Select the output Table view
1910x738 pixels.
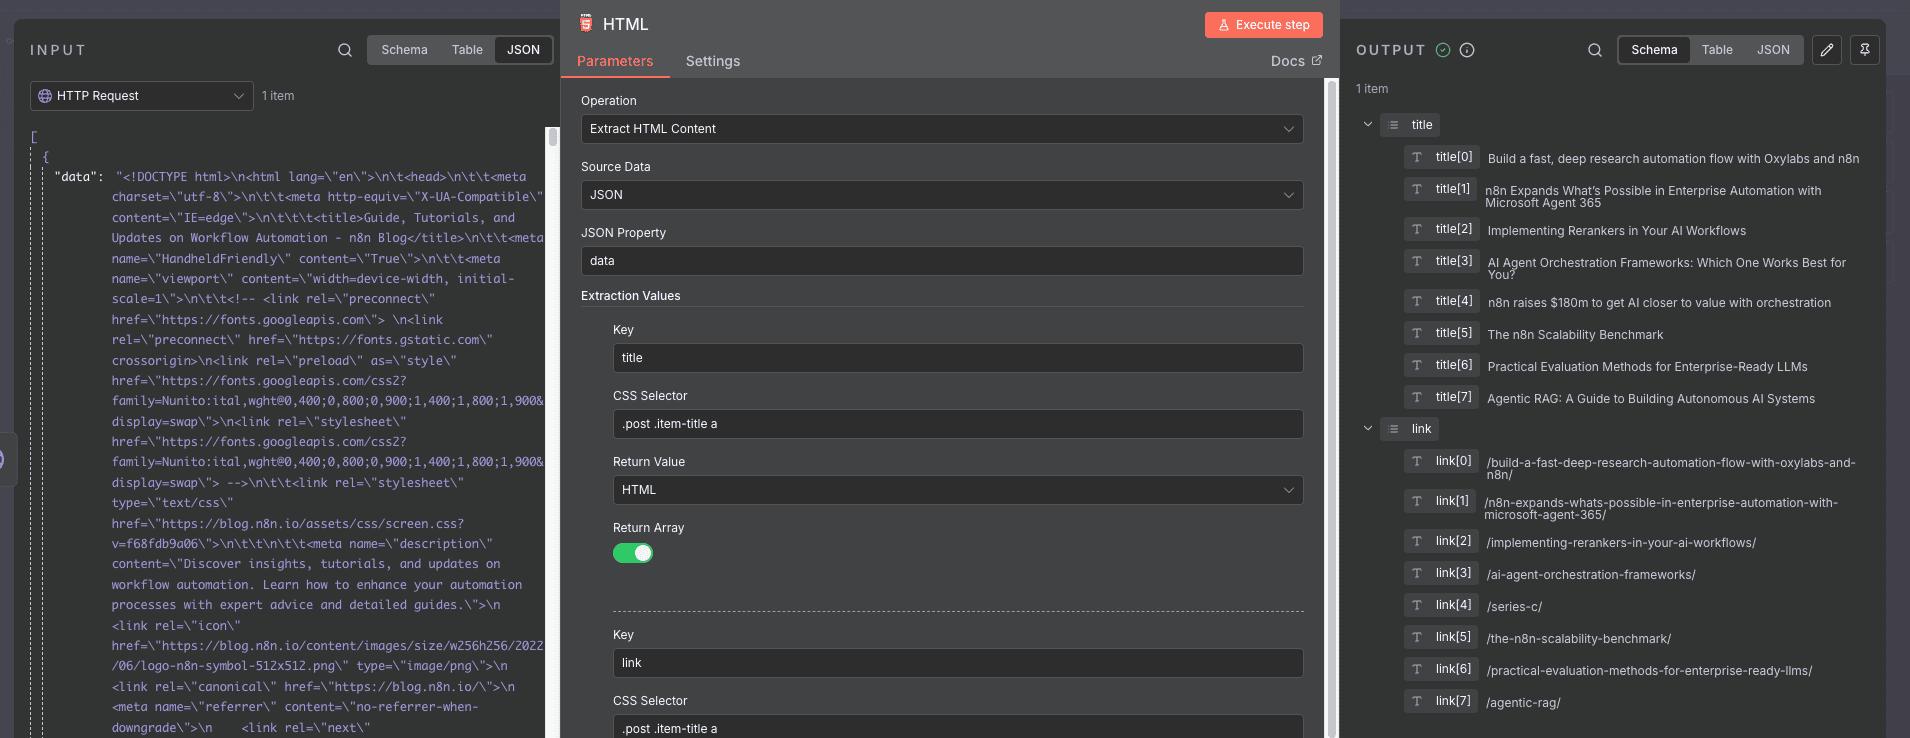point(1717,50)
